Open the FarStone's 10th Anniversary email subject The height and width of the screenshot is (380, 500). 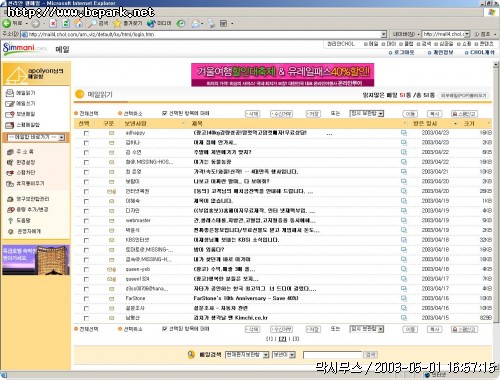tap(246, 298)
